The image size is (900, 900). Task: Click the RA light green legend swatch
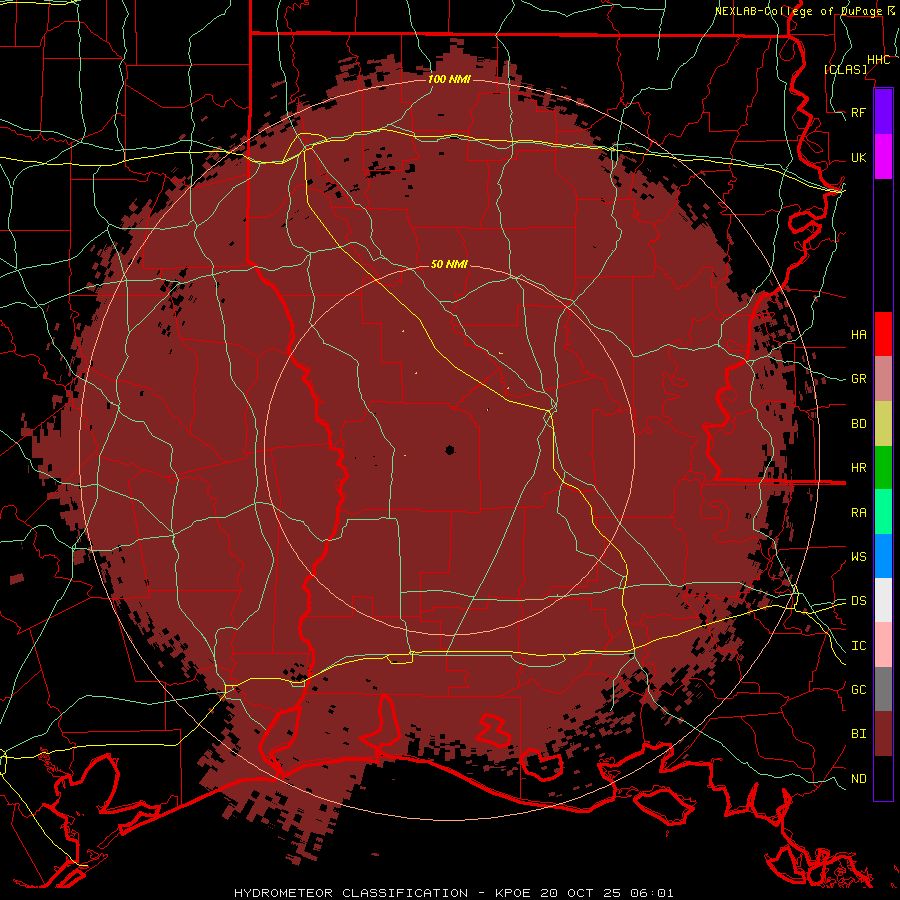(x=883, y=512)
